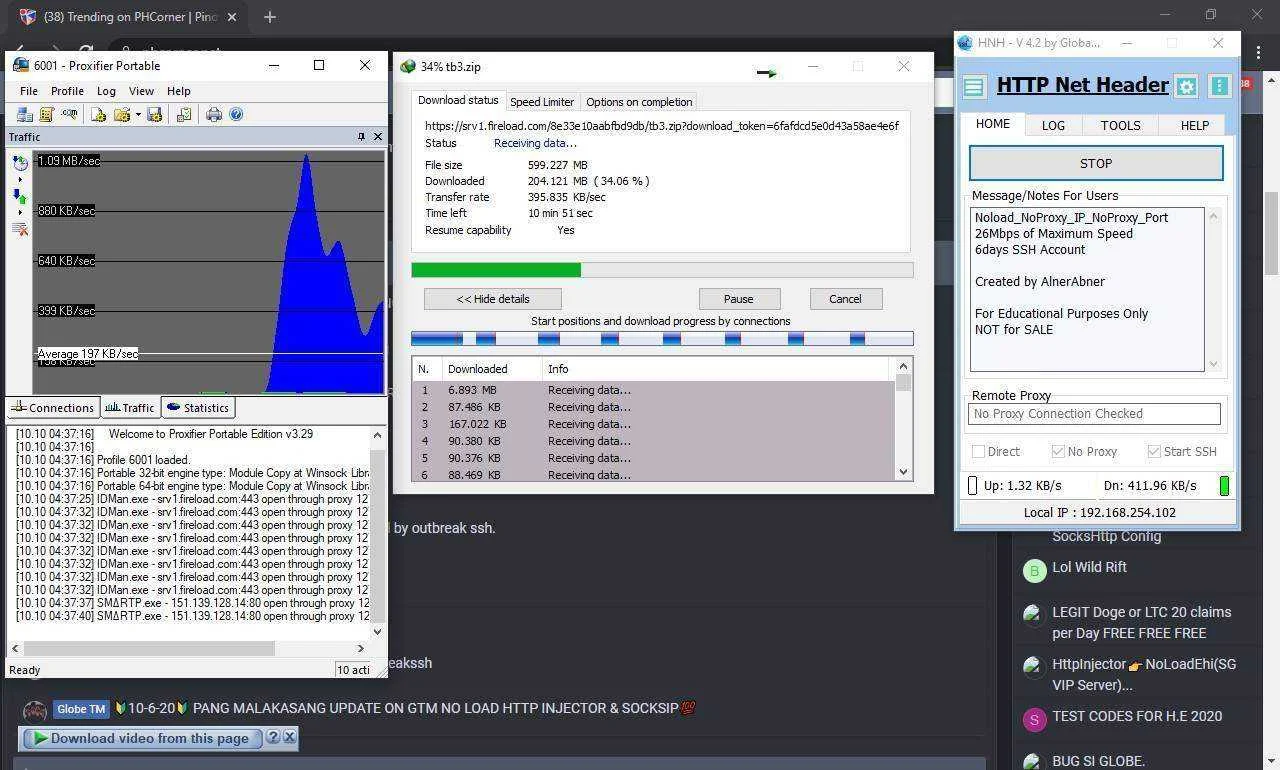This screenshot has width=1280, height=770.
Task: Click the green download progress bar in IDM
Action: click(662, 270)
